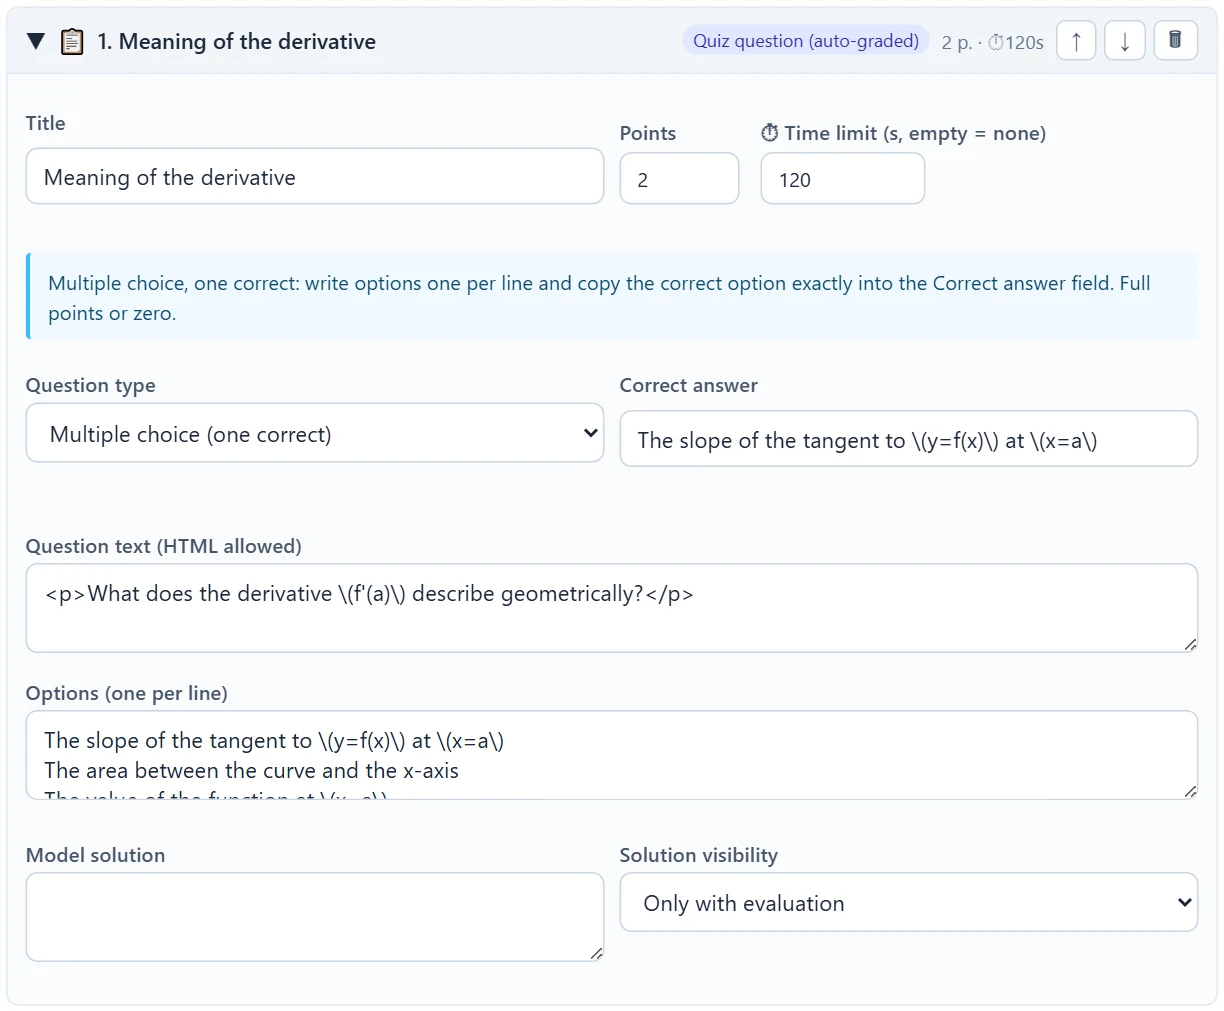1224x1011 pixels.
Task: Click the 'Options (one per line)' label
Action: pyautogui.click(x=127, y=693)
